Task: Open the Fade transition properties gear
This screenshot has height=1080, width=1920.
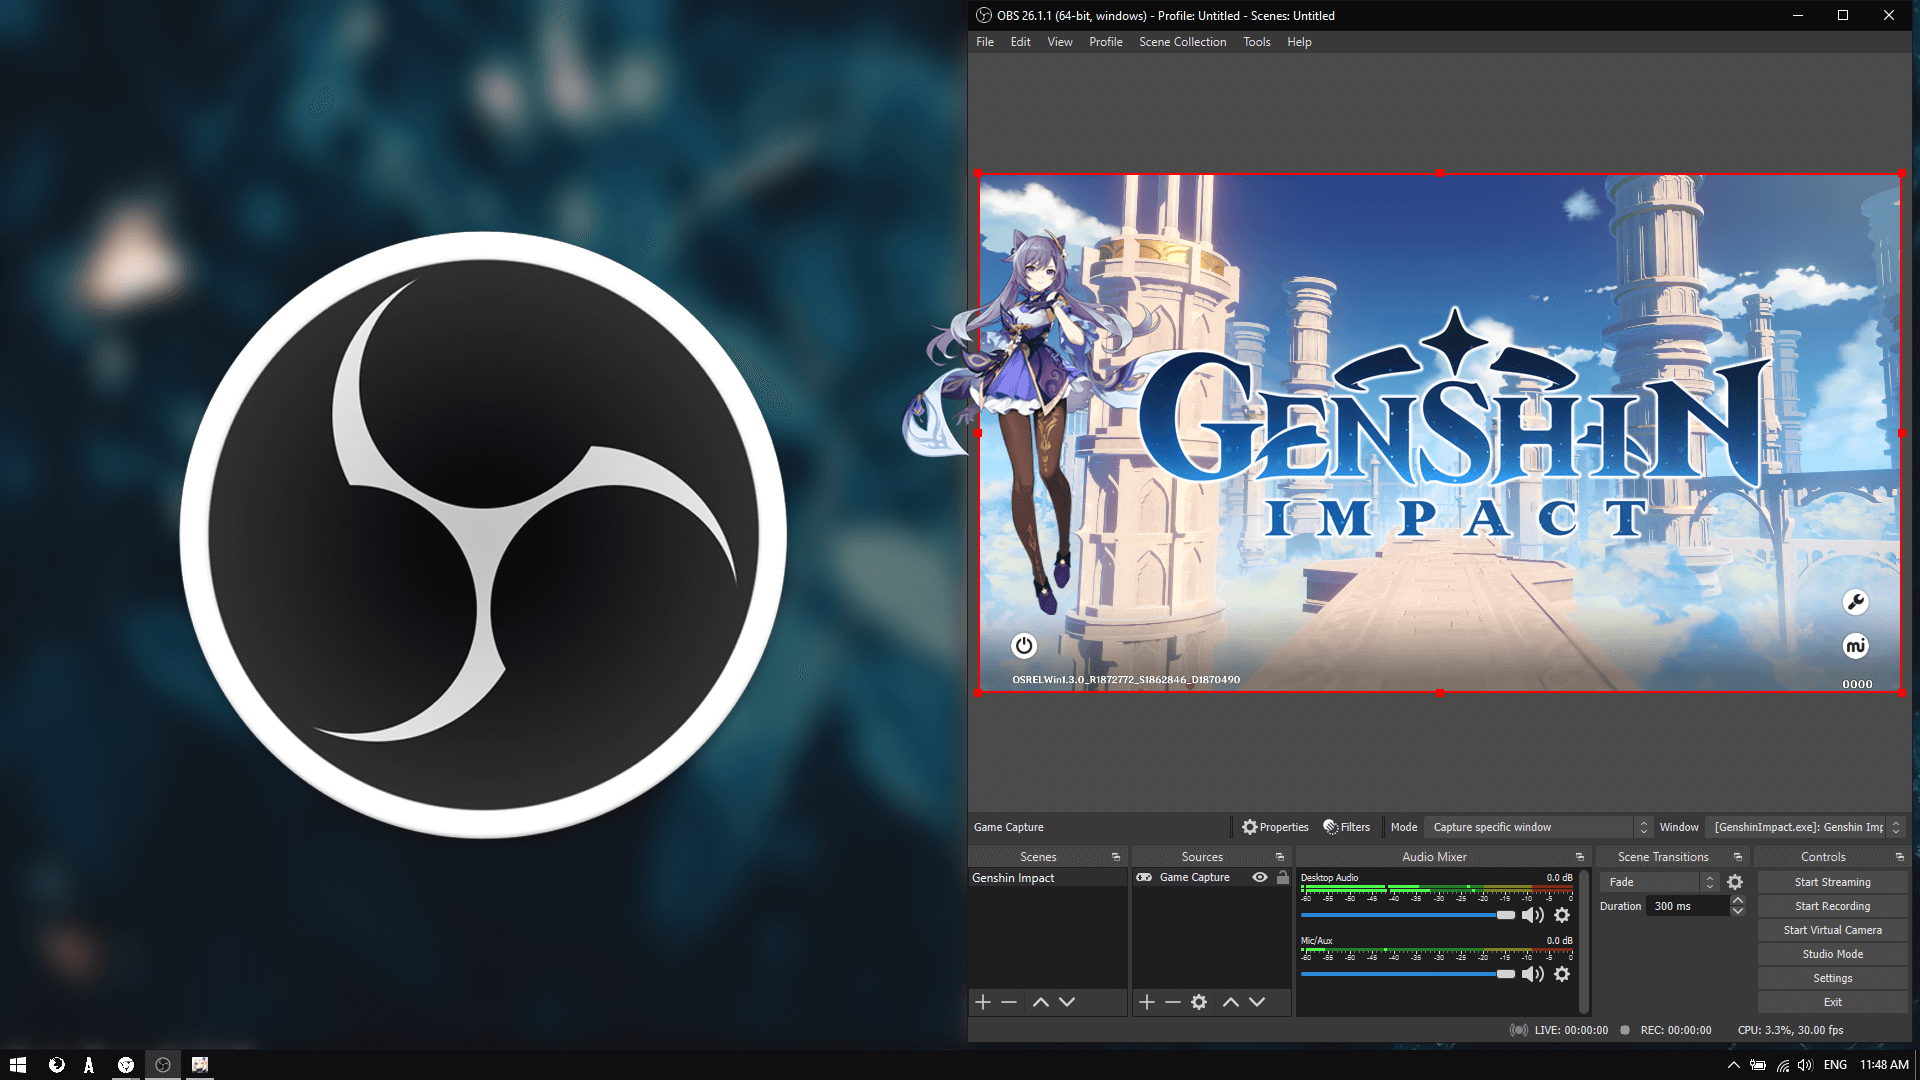Action: pos(1735,882)
